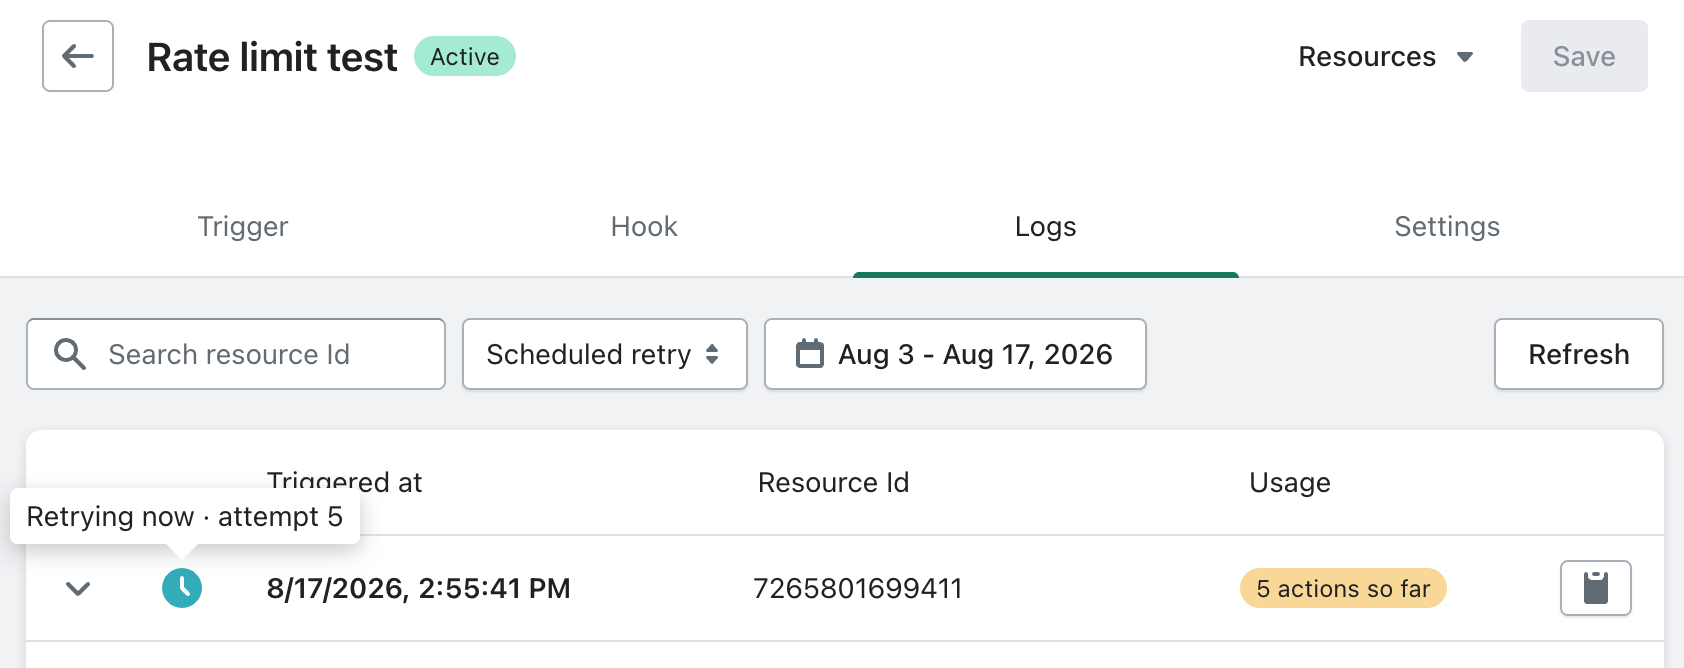Click the up-down selector arrows on Scheduled retry
The image size is (1684, 668).
click(x=712, y=354)
